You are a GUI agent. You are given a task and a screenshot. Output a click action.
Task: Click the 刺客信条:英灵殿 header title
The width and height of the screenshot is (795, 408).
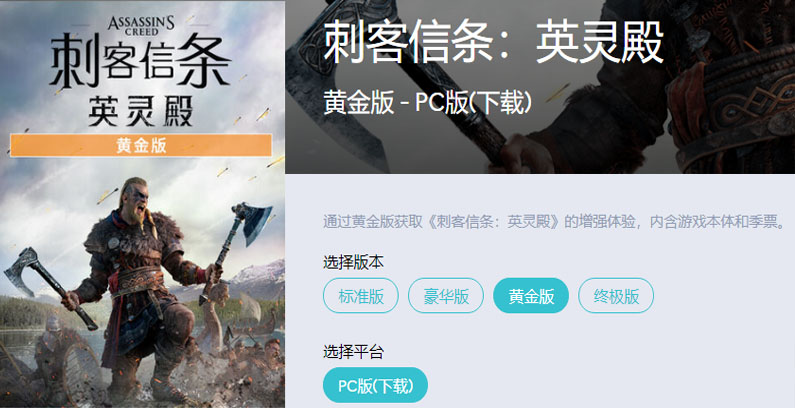(x=493, y=43)
